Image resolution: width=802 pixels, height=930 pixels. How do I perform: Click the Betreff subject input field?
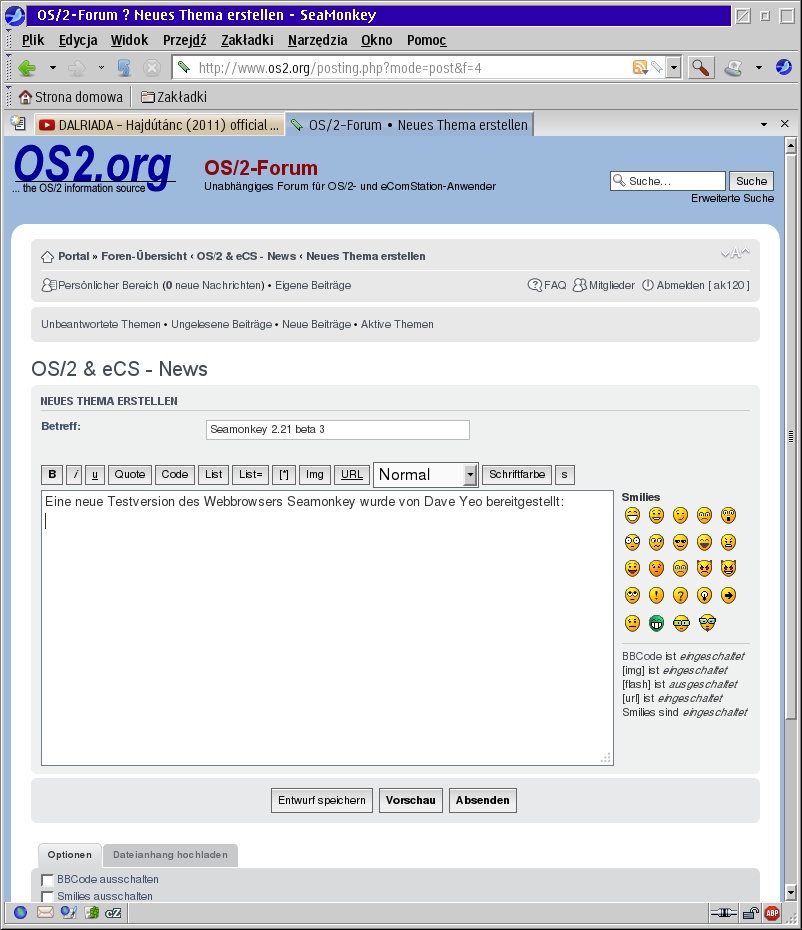point(338,430)
